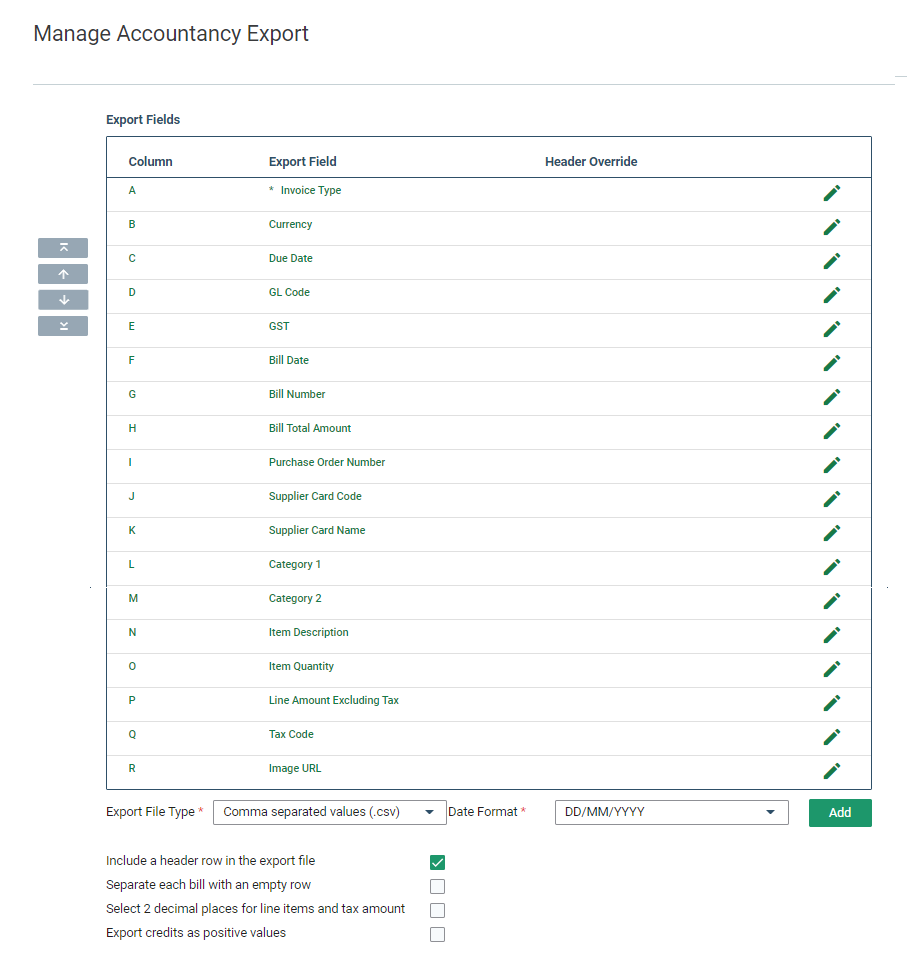The width and height of the screenshot is (908, 966).
Task: Move selected field to top
Action: (63, 248)
